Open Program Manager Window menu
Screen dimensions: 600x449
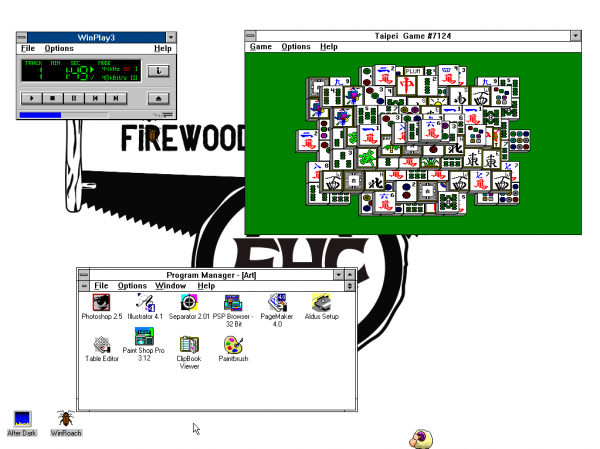(171, 286)
